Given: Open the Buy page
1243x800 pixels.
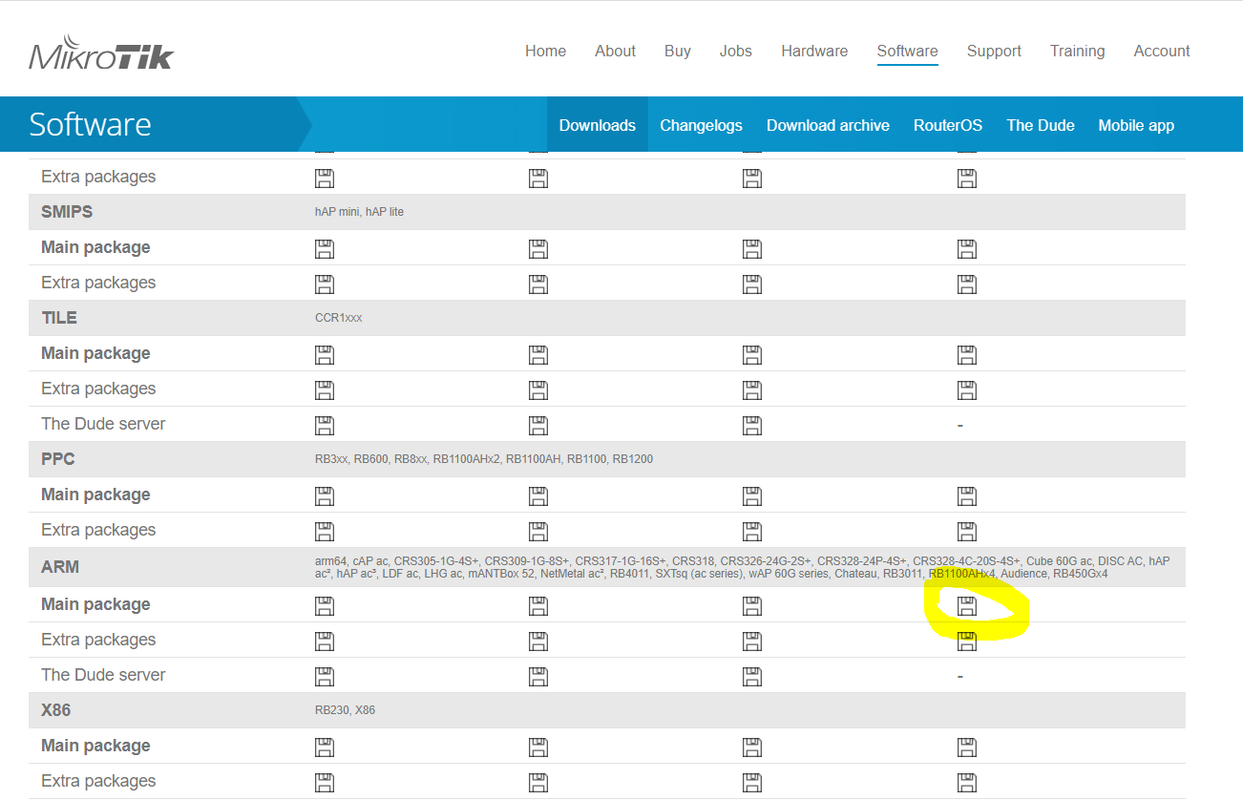Looking at the screenshot, I should point(677,51).
